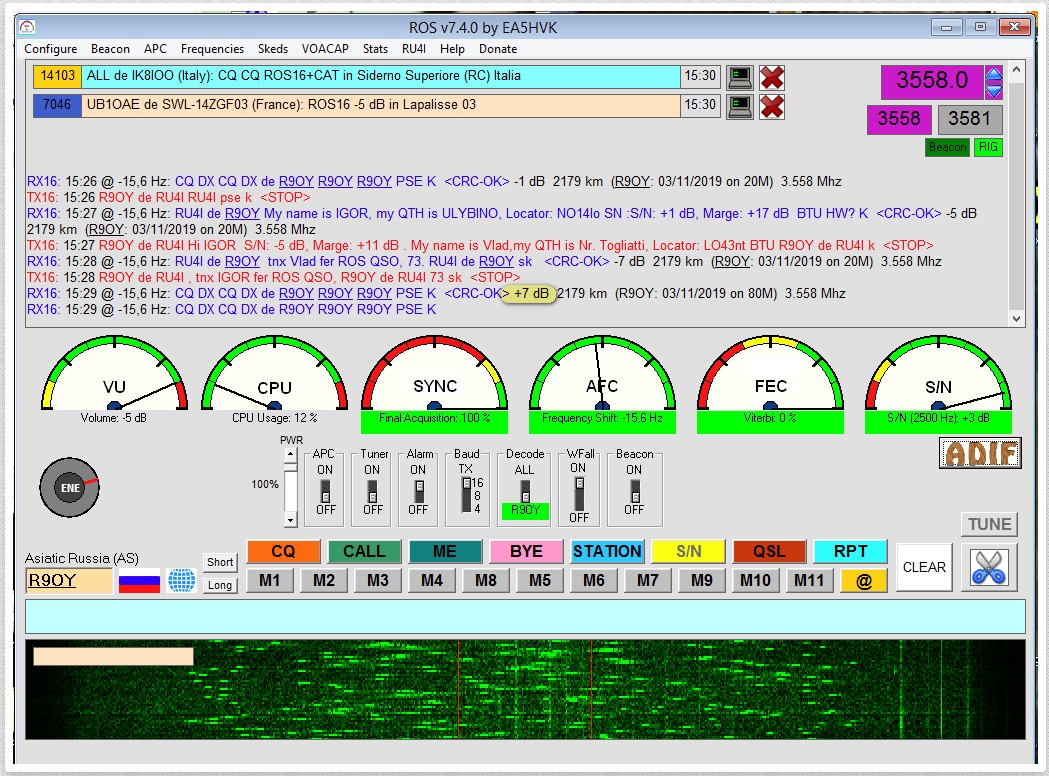Click the computer icon on the 14103 row
This screenshot has width=1049, height=776.
pyautogui.click(x=739, y=77)
